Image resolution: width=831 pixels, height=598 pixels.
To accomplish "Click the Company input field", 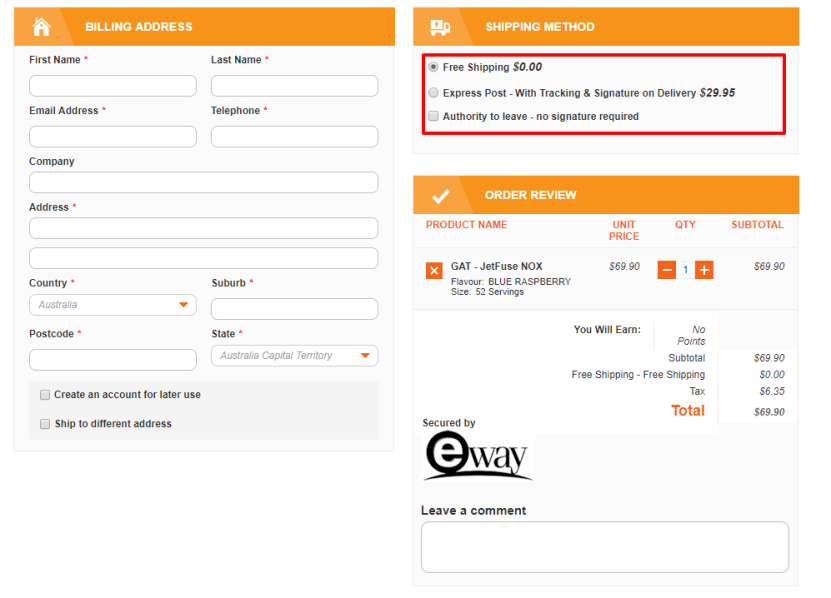I will pyautogui.click(x=204, y=182).
